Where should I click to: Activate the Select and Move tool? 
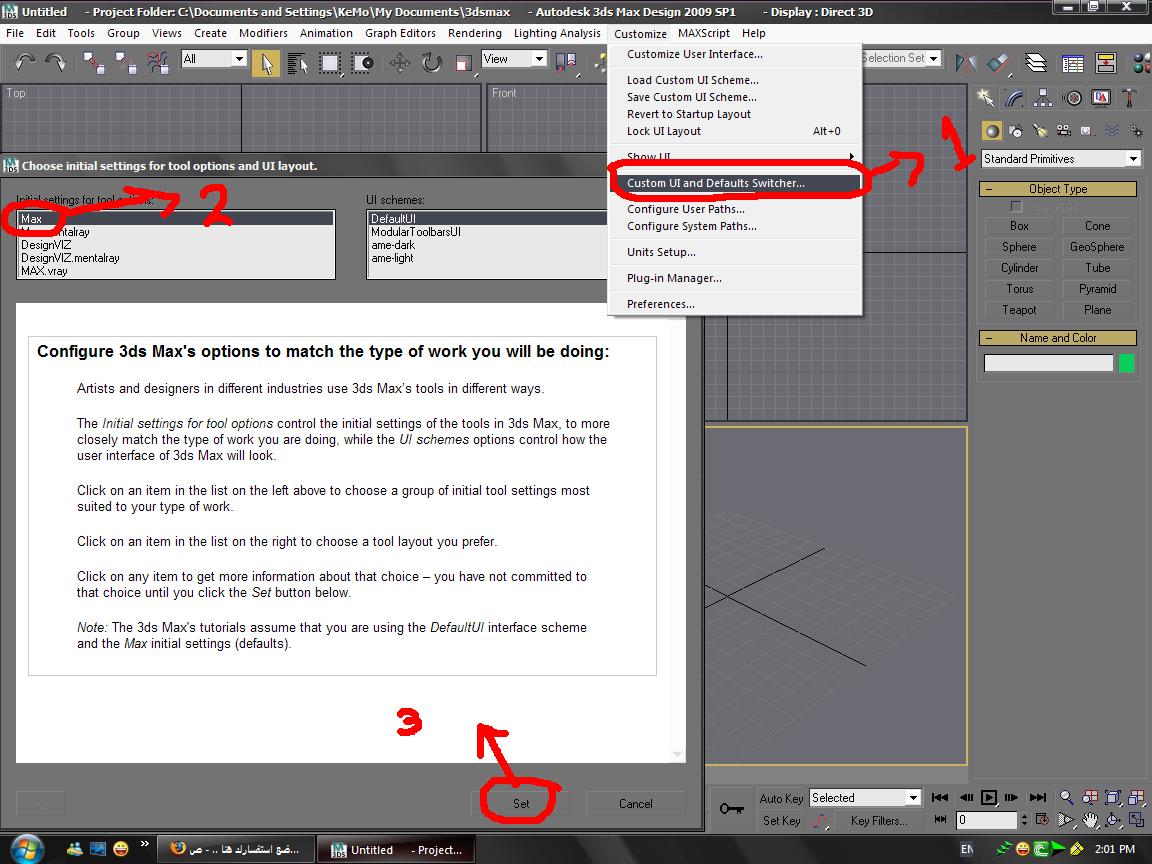[x=400, y=63]
